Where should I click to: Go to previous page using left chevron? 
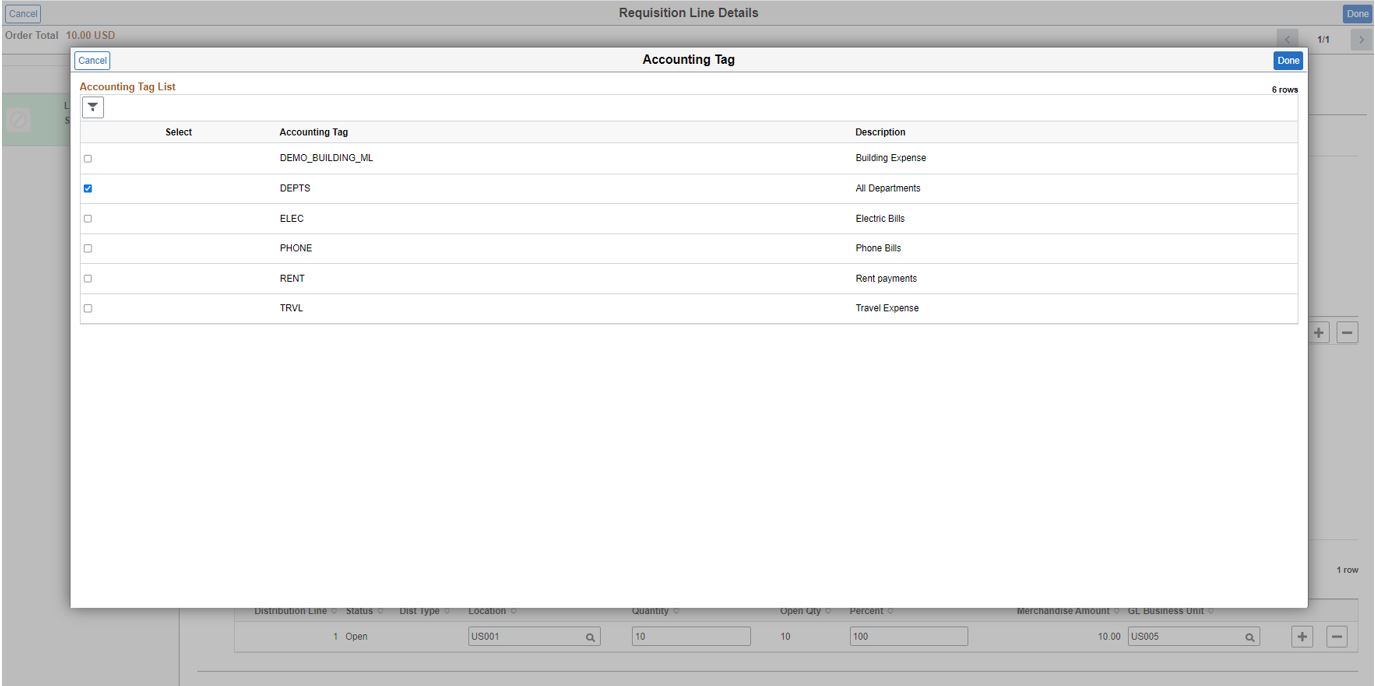point(1285,37)
